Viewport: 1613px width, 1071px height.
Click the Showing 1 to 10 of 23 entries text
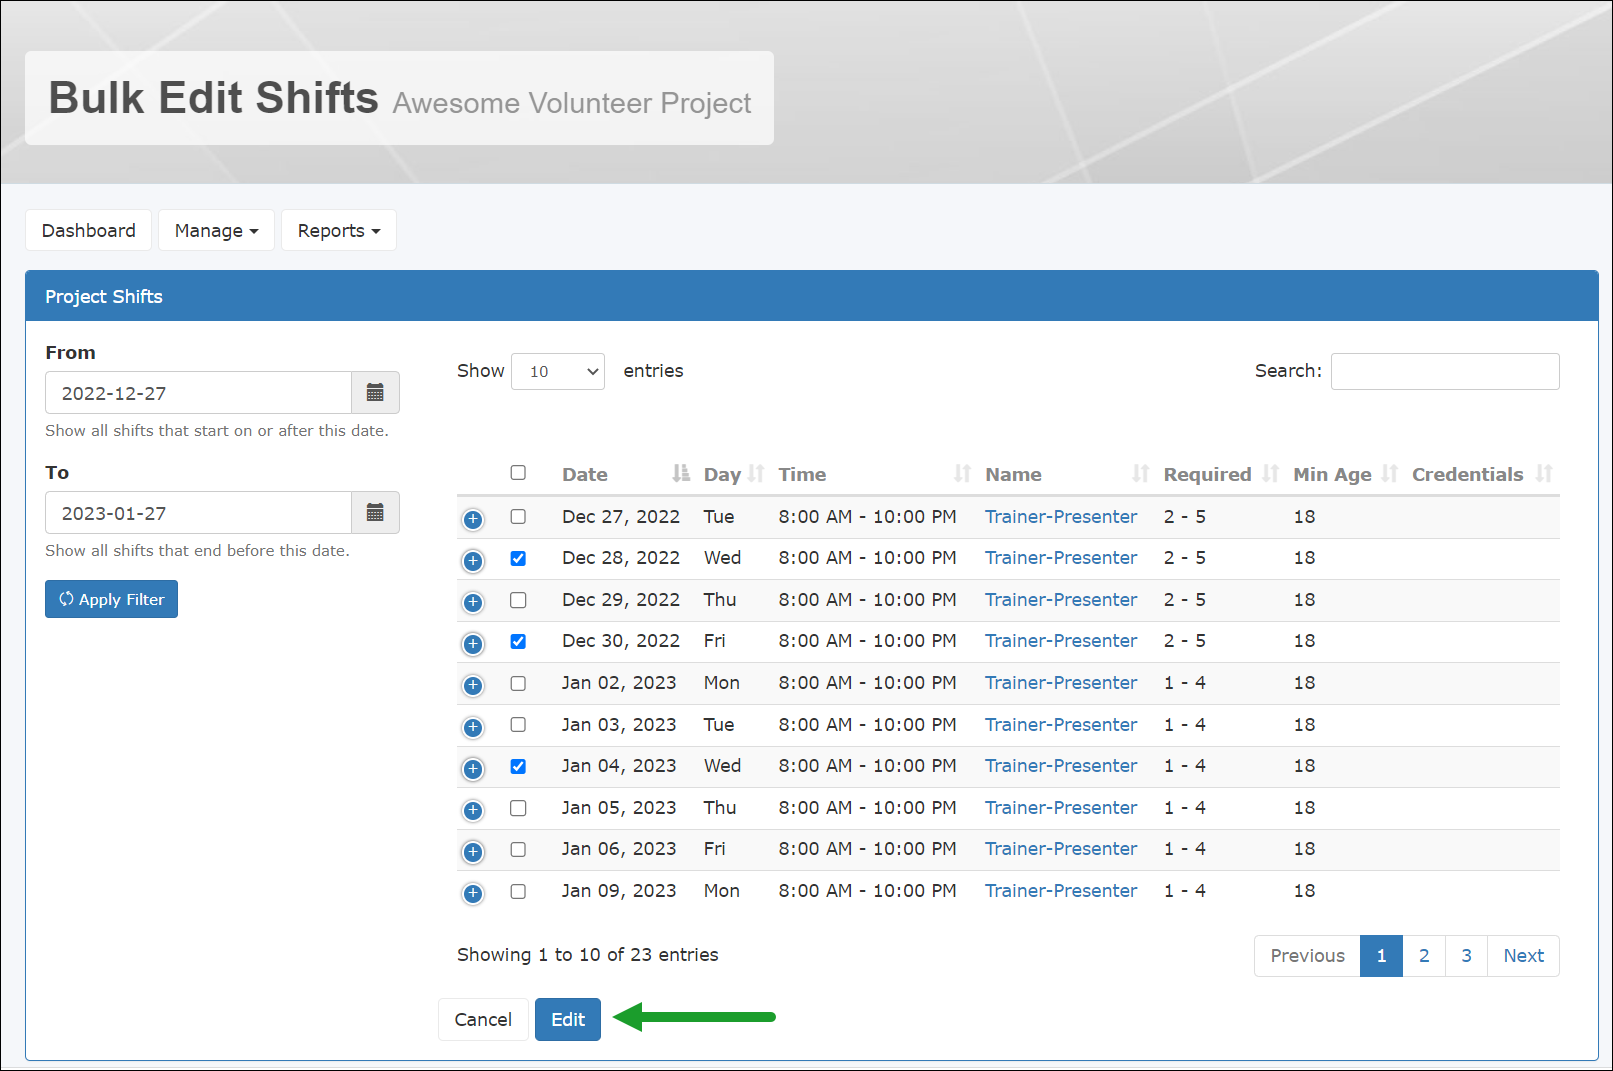[588, 955]
